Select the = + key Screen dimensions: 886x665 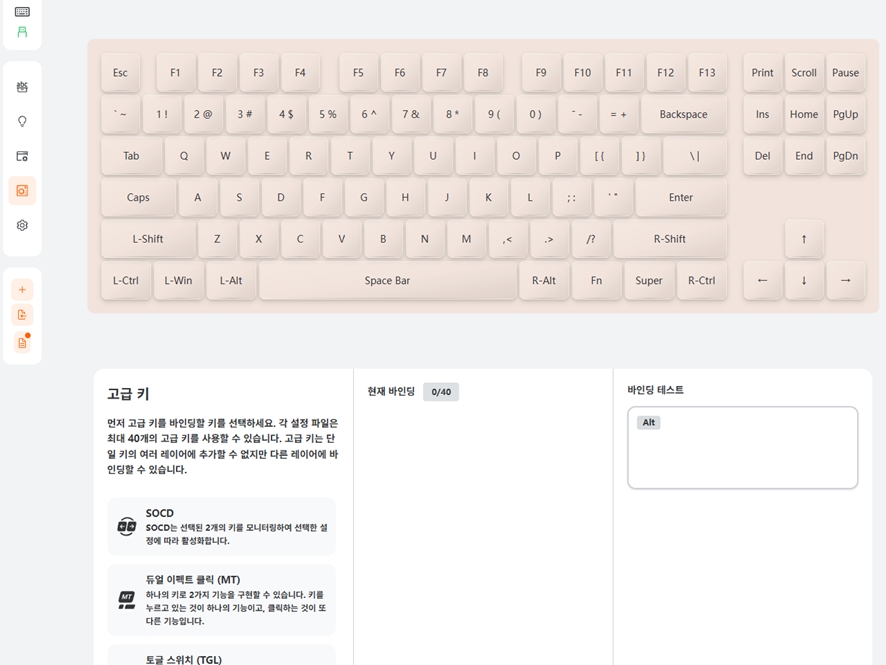618,114
